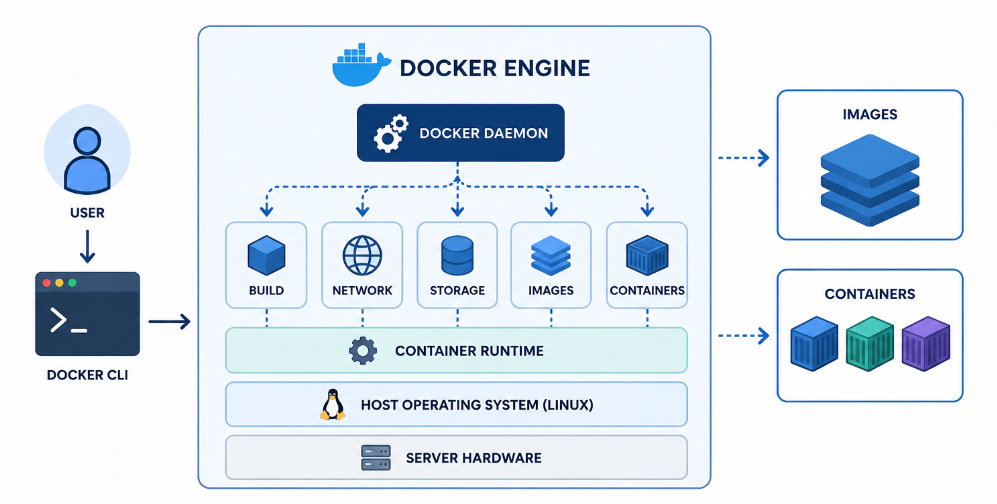This screenshot has height=504, width=997.
Task: Click the Docker whale logo
Action: coord(360,65)
